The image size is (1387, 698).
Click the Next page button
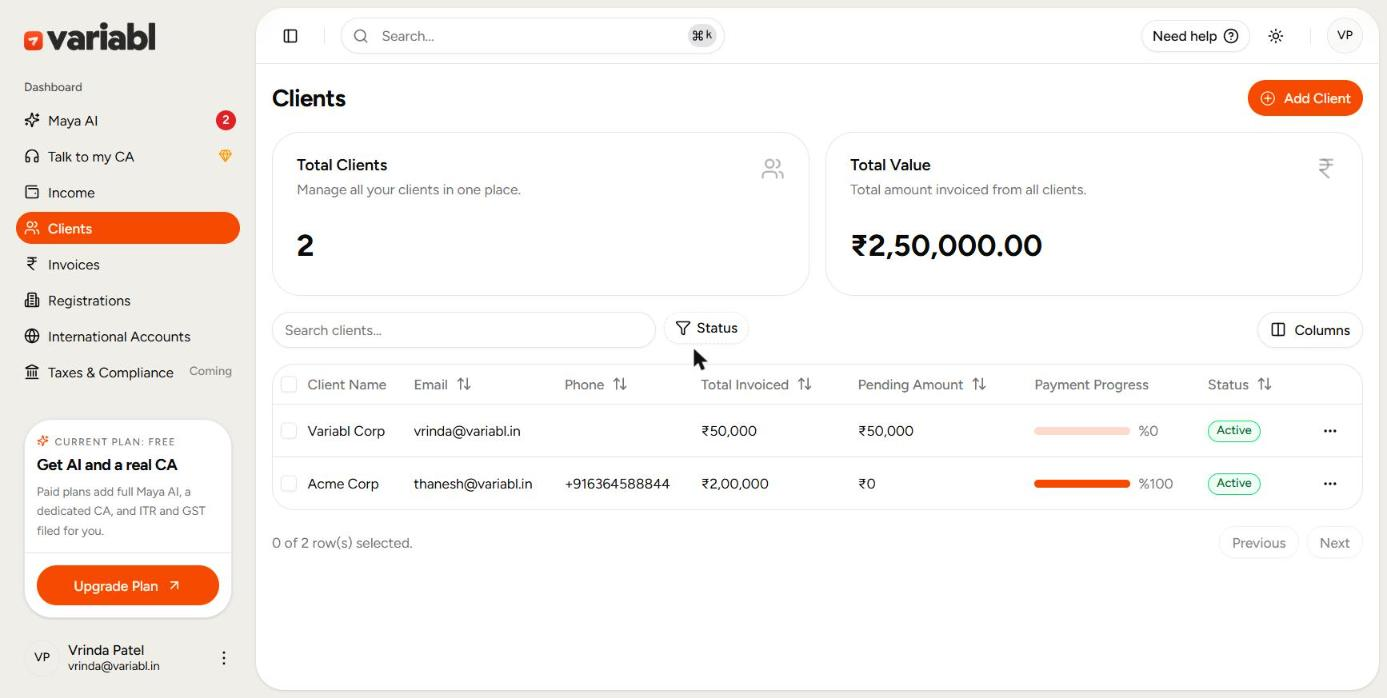coord(1334,543)
